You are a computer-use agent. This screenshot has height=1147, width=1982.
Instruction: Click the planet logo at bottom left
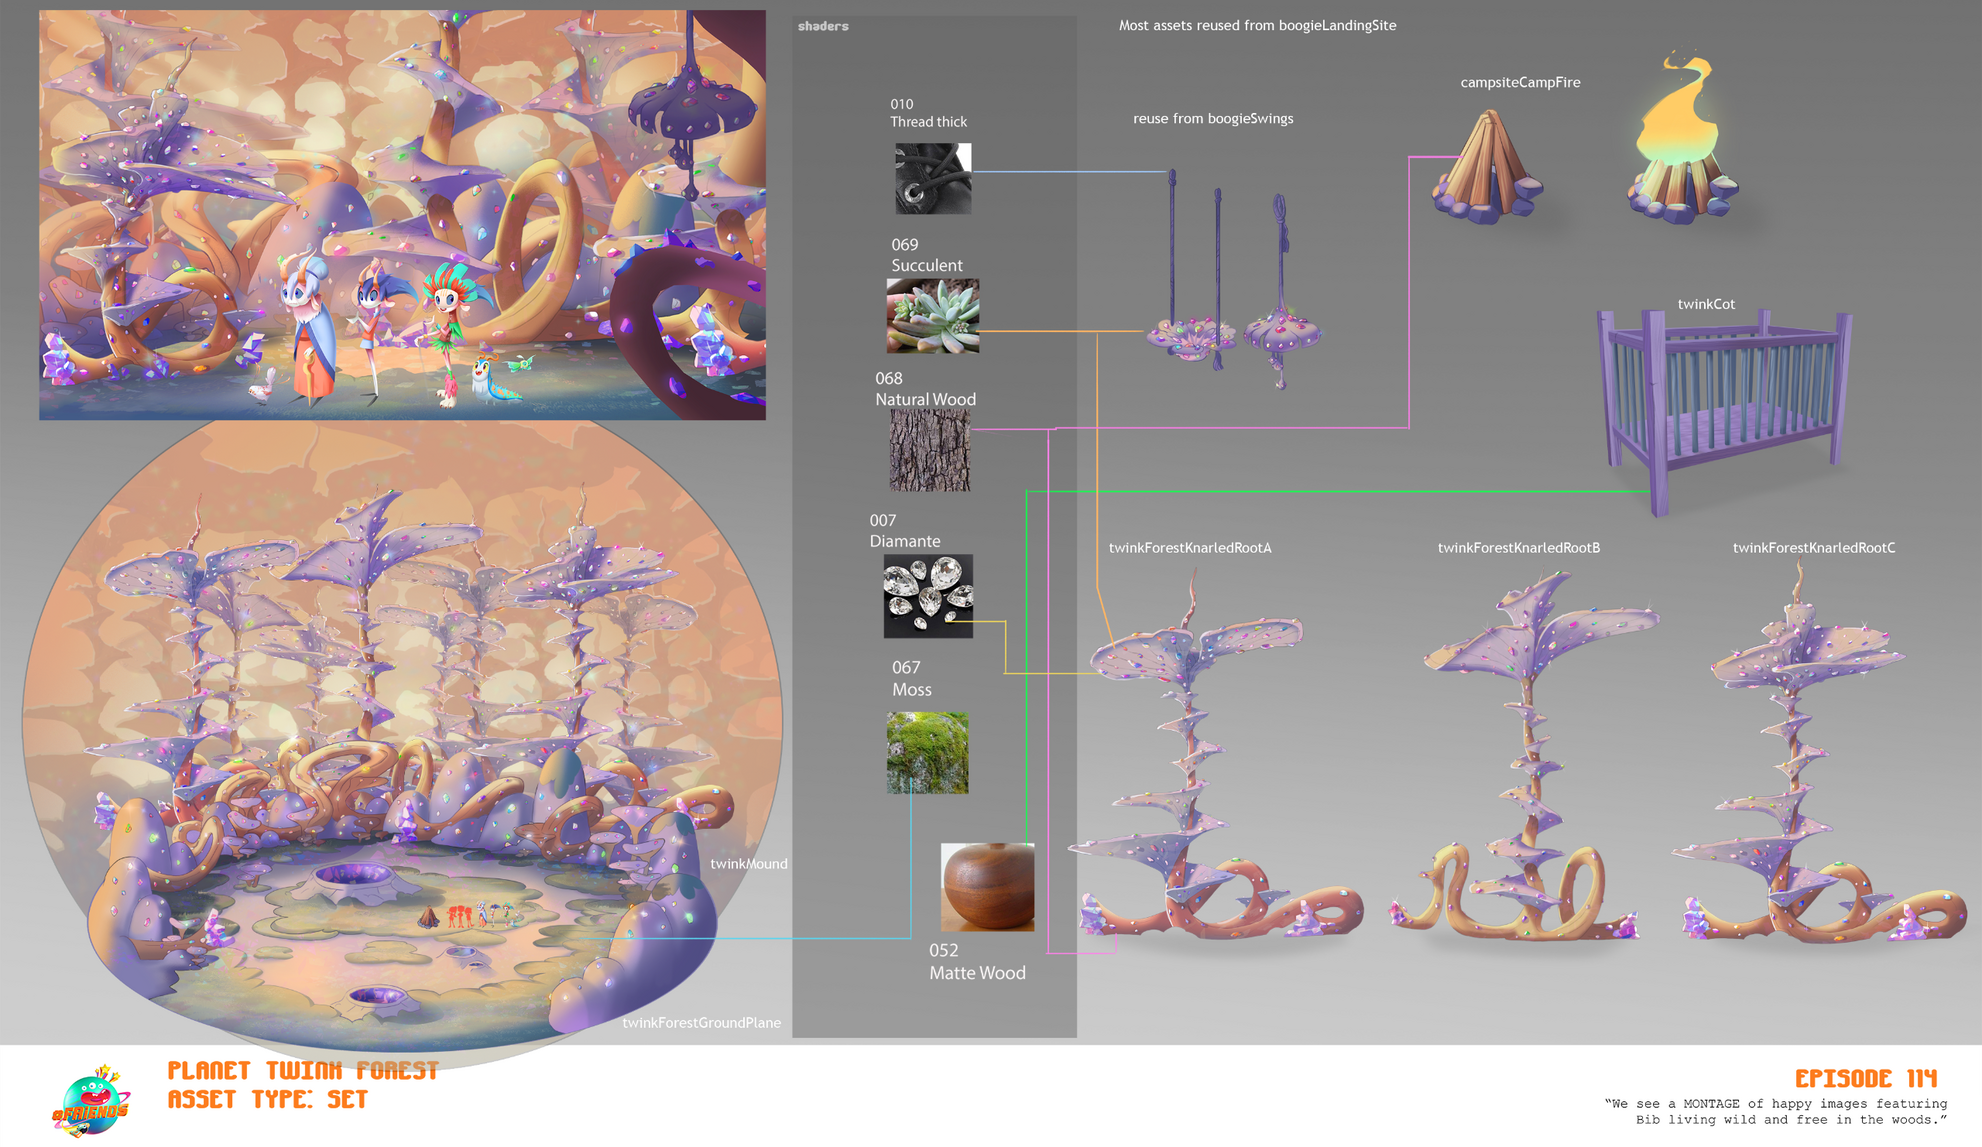click(91, 1101)
